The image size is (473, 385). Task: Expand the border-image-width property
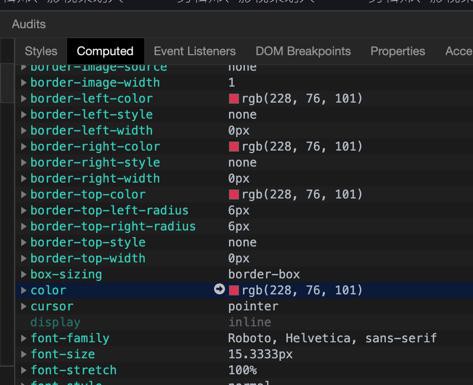[x=23, y=83]
